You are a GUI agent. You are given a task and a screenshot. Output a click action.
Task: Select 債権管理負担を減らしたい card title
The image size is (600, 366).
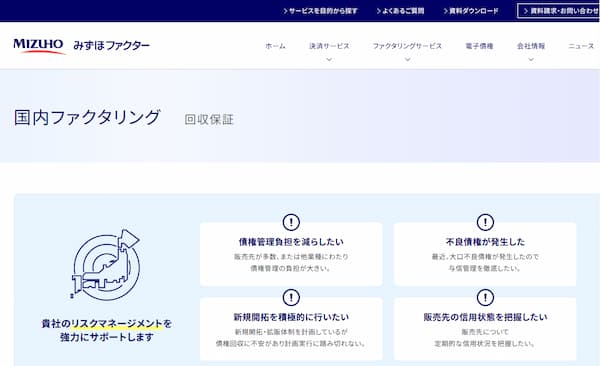click(291, 242)
